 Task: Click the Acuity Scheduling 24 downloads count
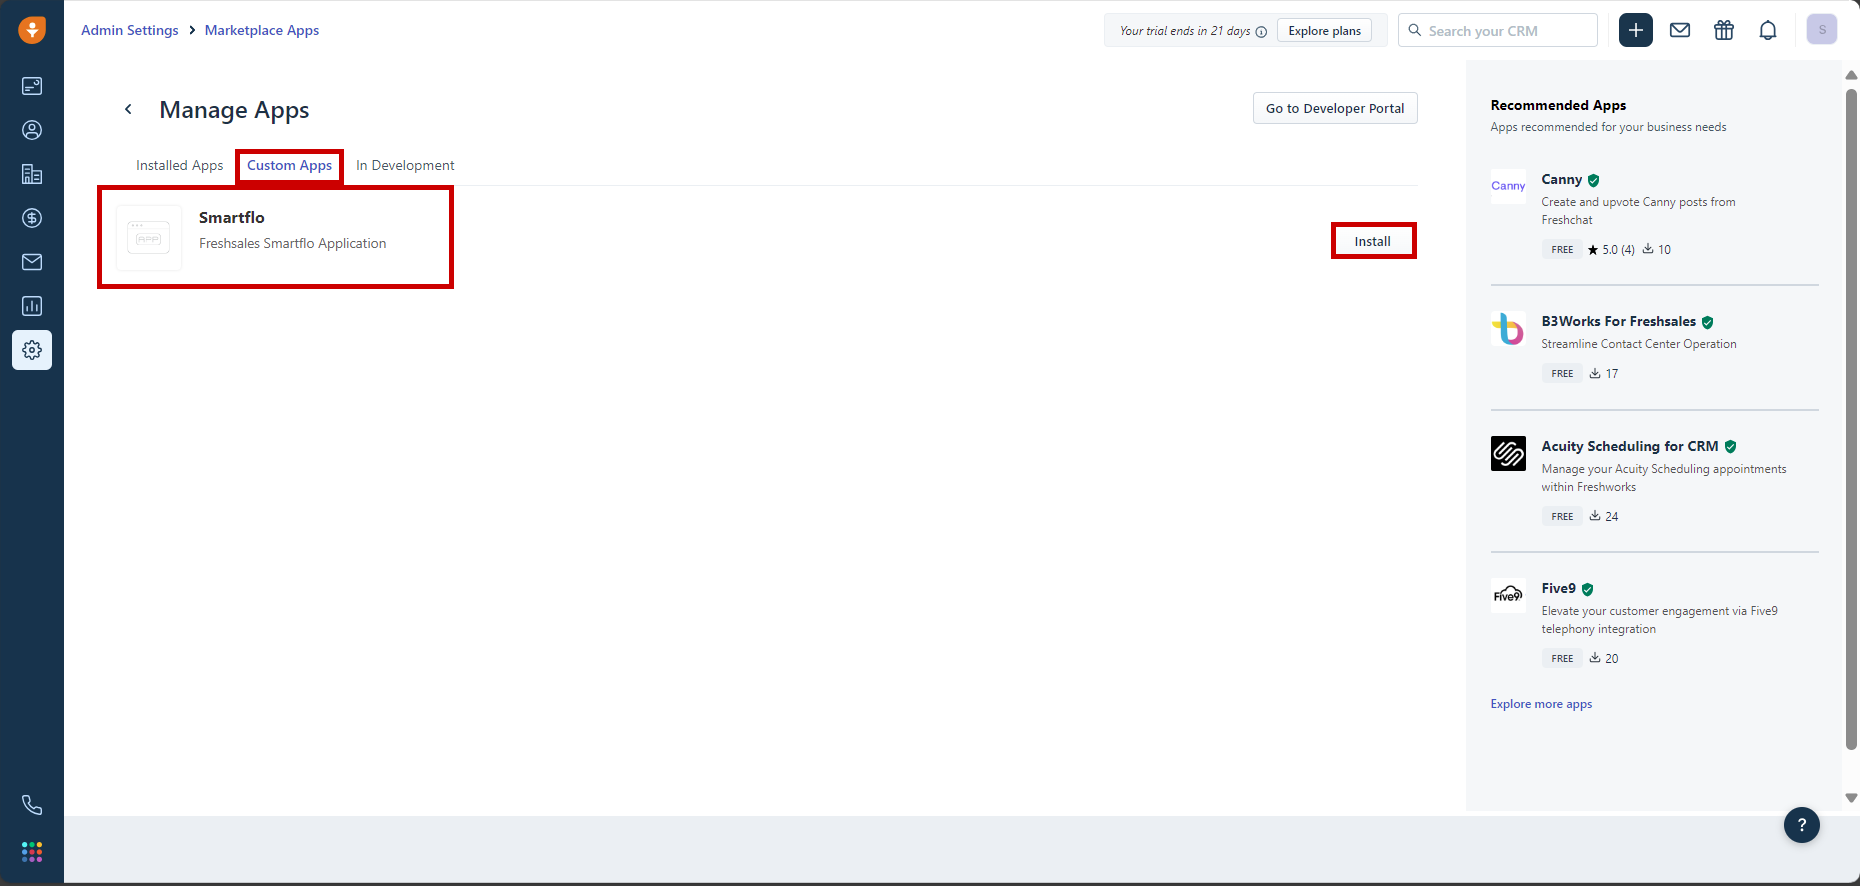1604,516
